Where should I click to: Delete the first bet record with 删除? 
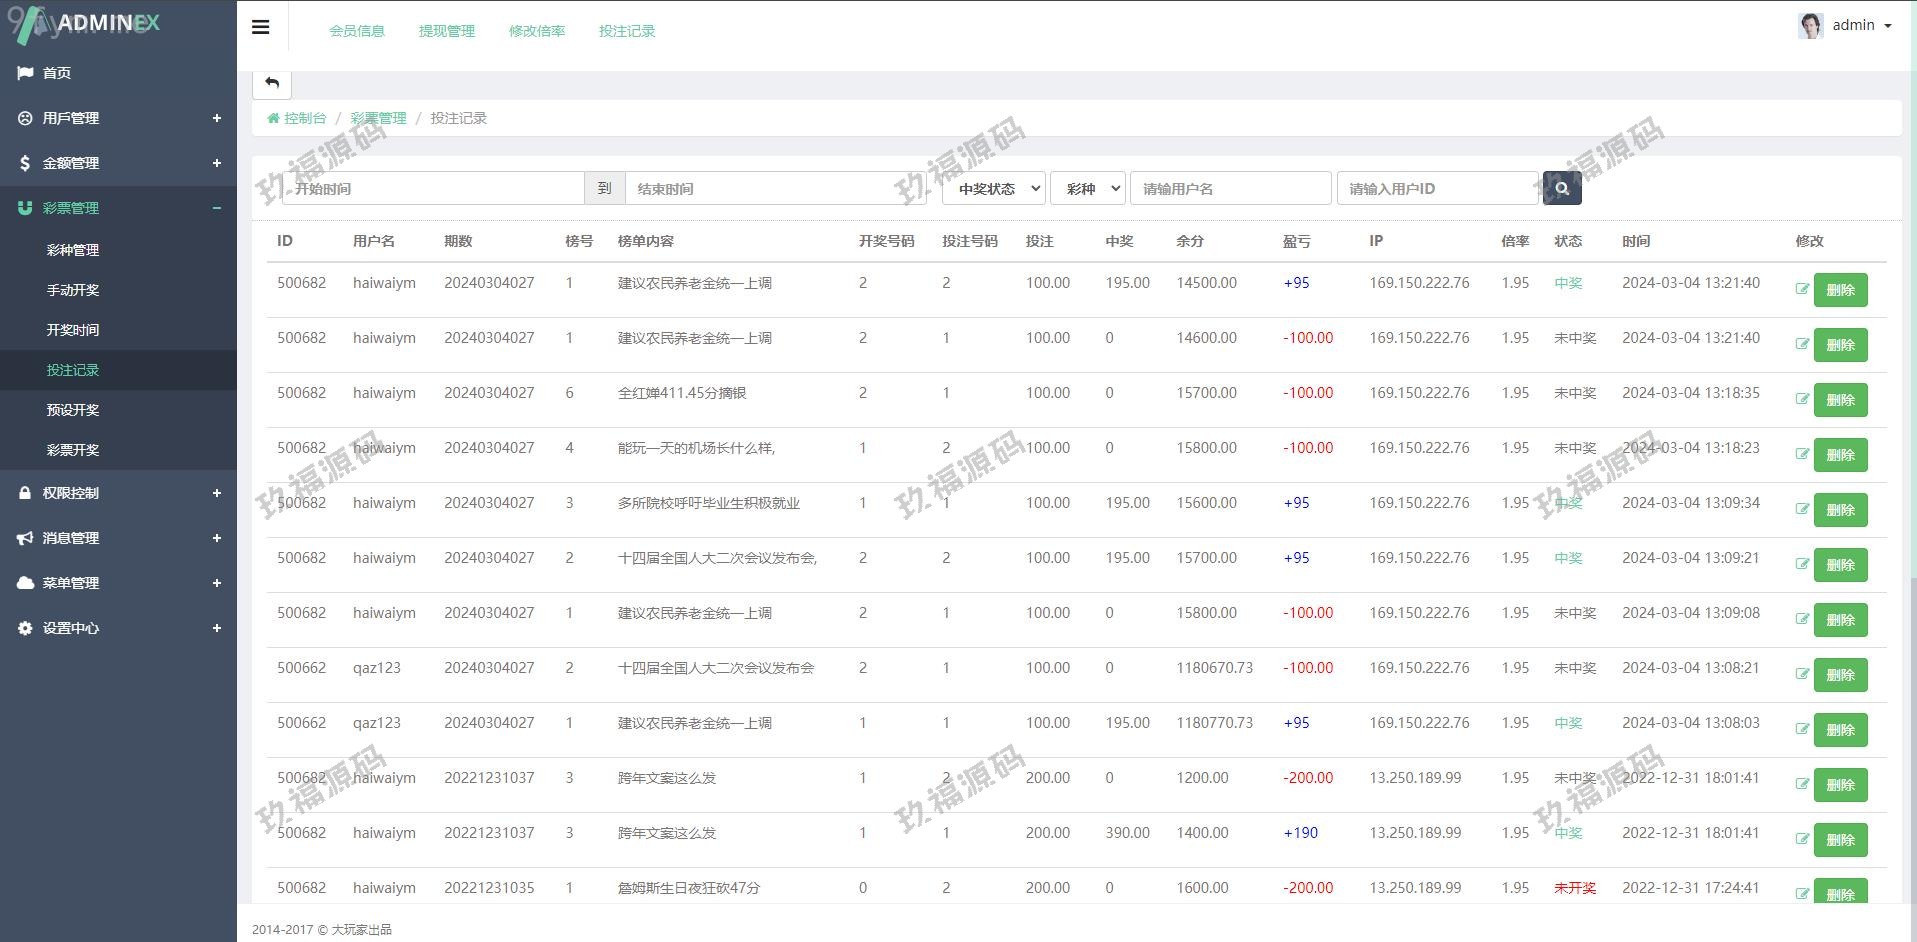click(1840, 290)
